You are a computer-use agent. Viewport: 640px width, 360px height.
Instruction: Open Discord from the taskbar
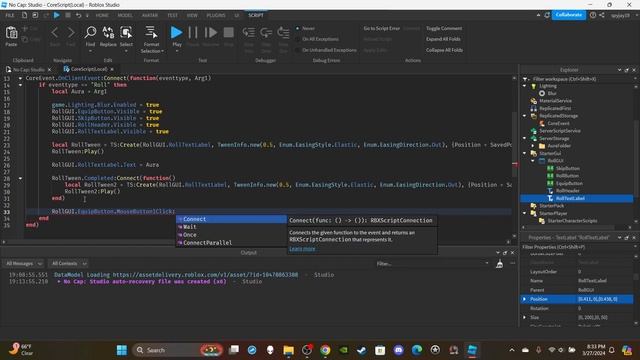(398, 350)
